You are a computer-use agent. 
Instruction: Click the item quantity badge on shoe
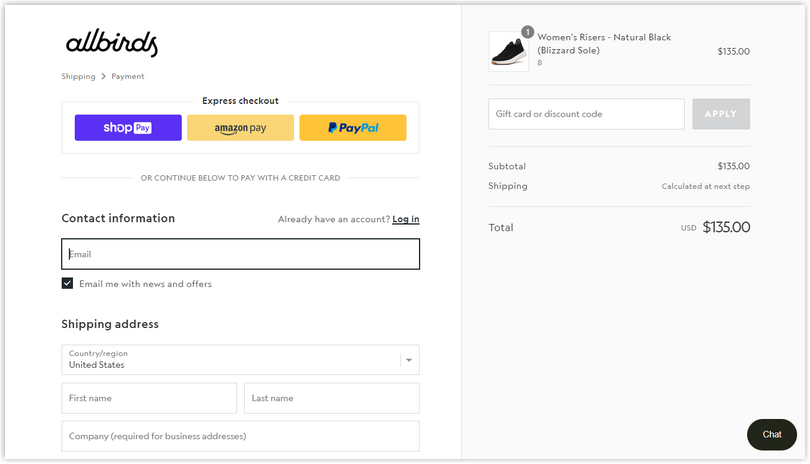(x=527, y=32)
